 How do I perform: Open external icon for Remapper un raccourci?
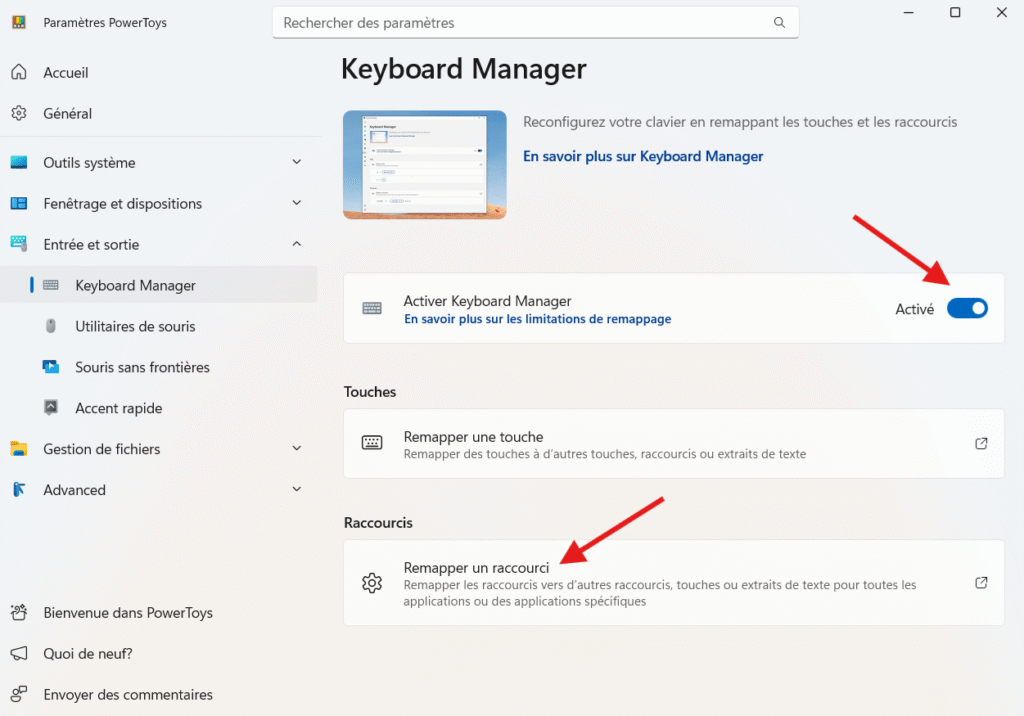click(981, 583)
